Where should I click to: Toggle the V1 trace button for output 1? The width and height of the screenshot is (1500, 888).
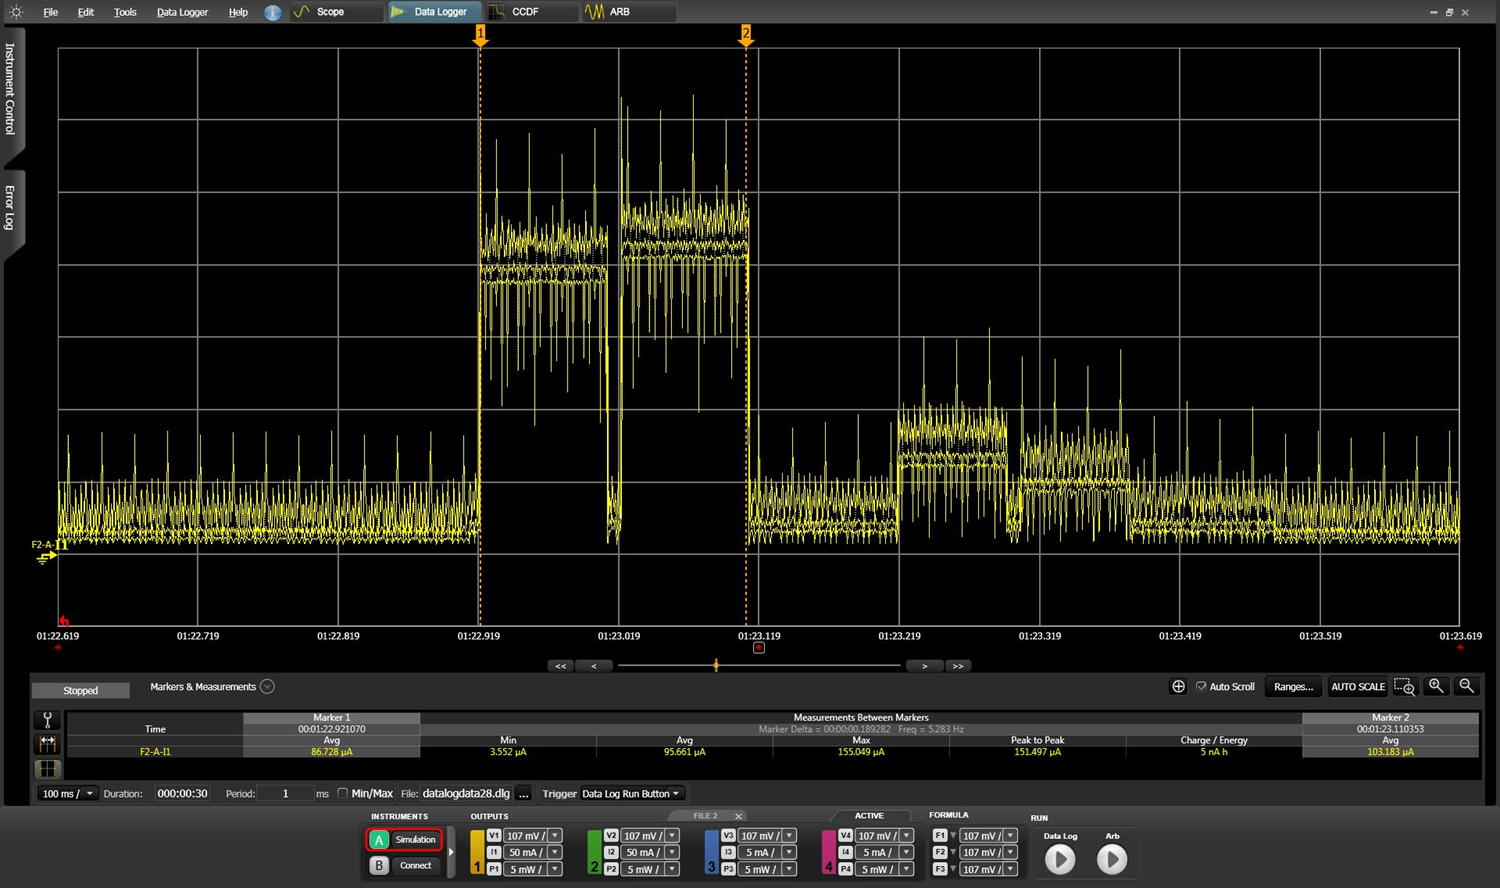click(x=493, y=836)
